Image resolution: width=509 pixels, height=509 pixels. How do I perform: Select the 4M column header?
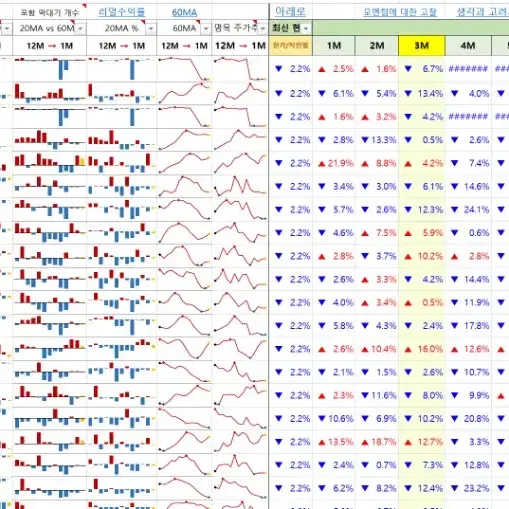coord(468,46)
